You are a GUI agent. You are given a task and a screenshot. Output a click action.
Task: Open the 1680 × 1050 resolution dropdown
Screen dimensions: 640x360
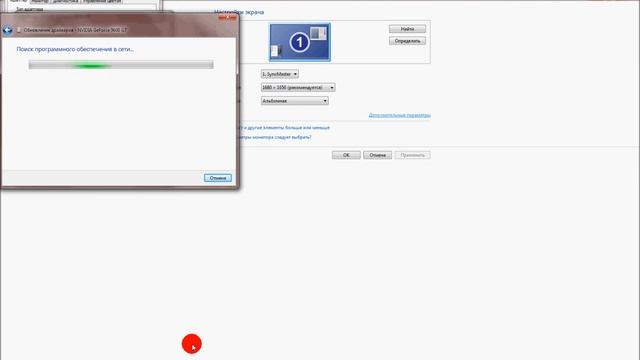pos(298,87)
